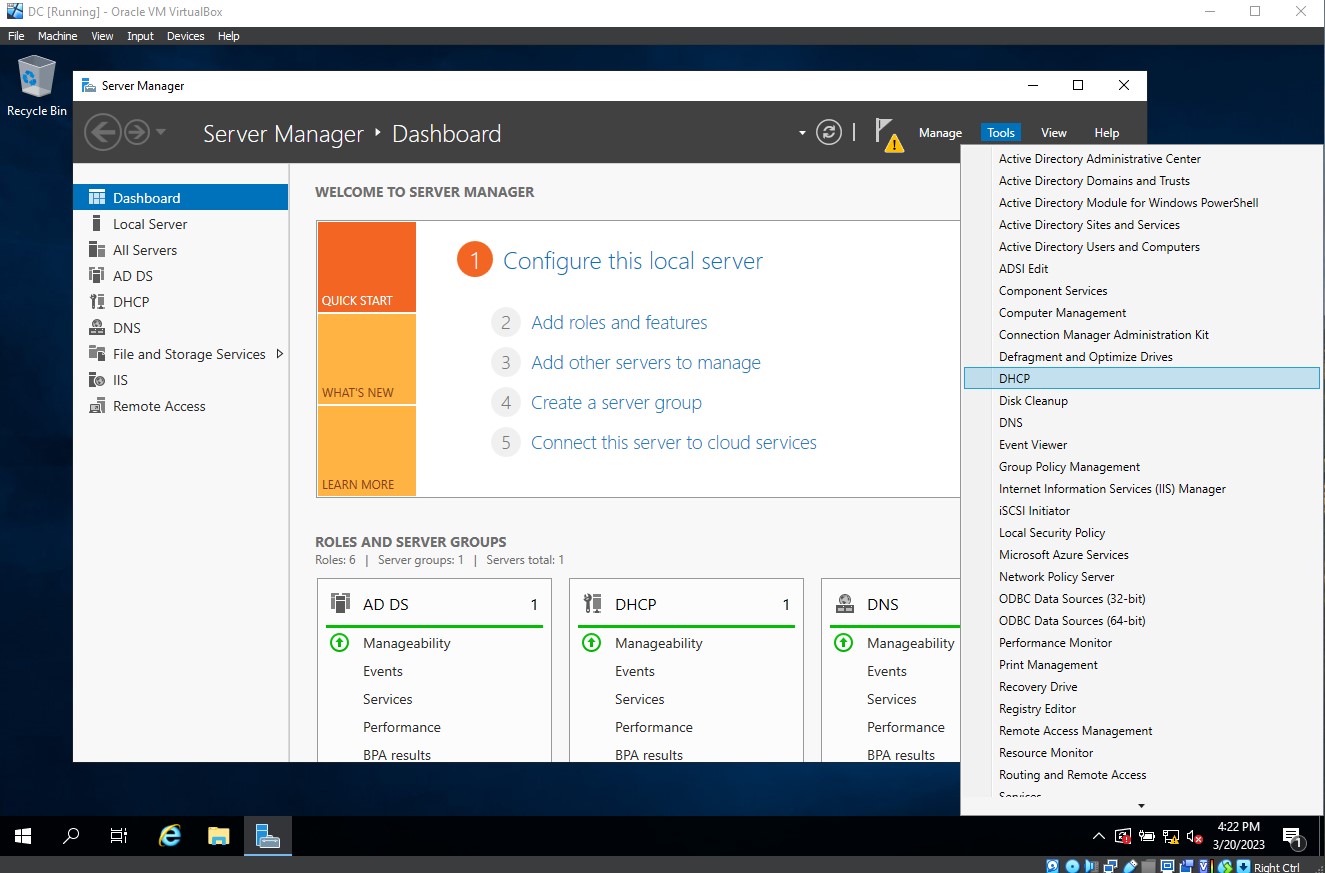This screenshot has width=1325, height=873.
Task: Open the Manage menu
Action: pyautogui.click(x=940, y=133)
